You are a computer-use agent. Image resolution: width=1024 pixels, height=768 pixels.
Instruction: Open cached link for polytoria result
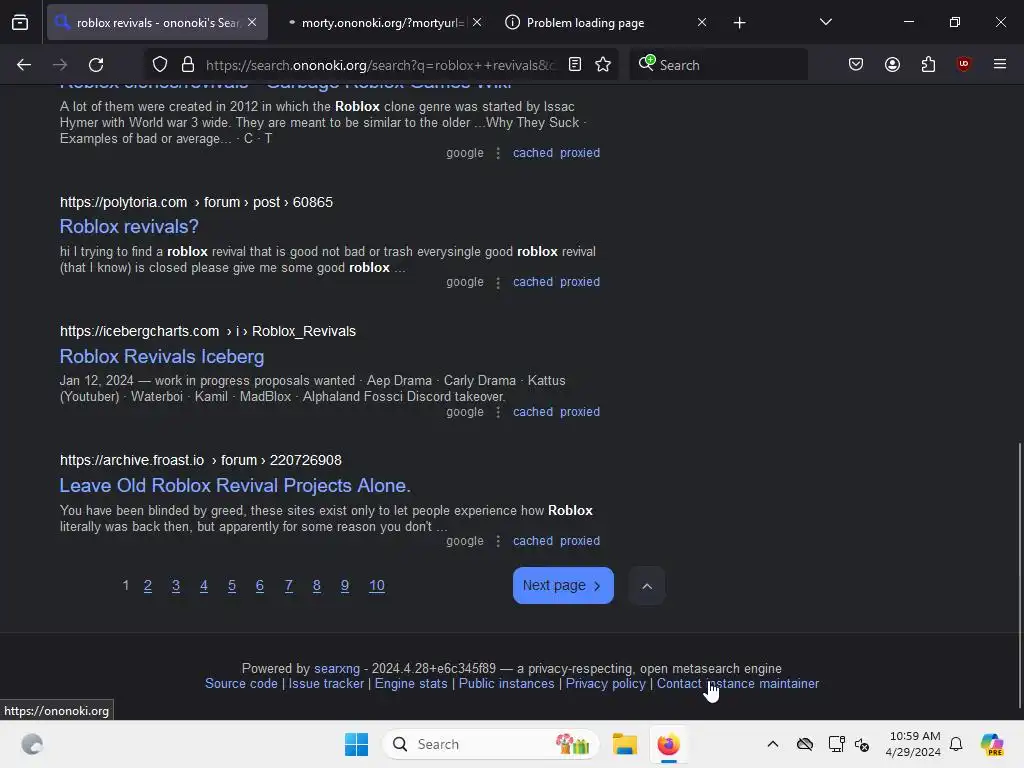click(x=532, y=281)
